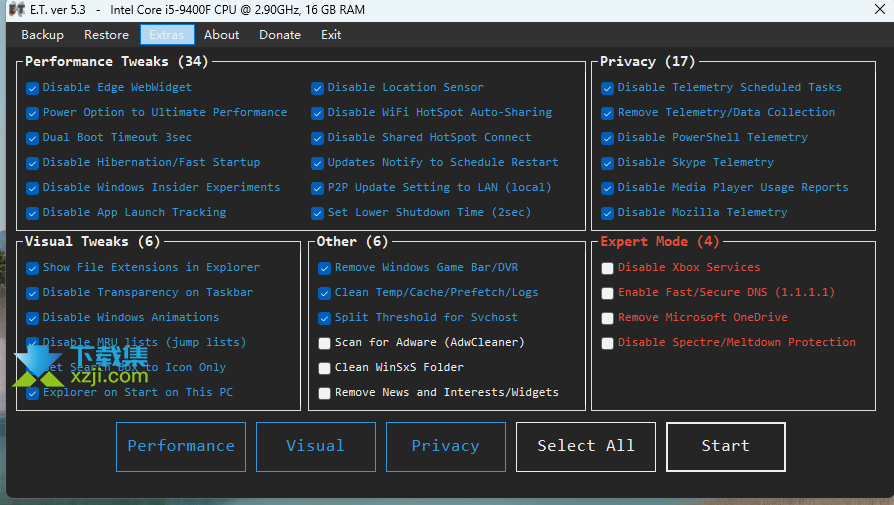Toggle Disable Windows Animations checkbox
This screenshot has height=505, width=894.
pyautogui.click(x=32, y=319)
